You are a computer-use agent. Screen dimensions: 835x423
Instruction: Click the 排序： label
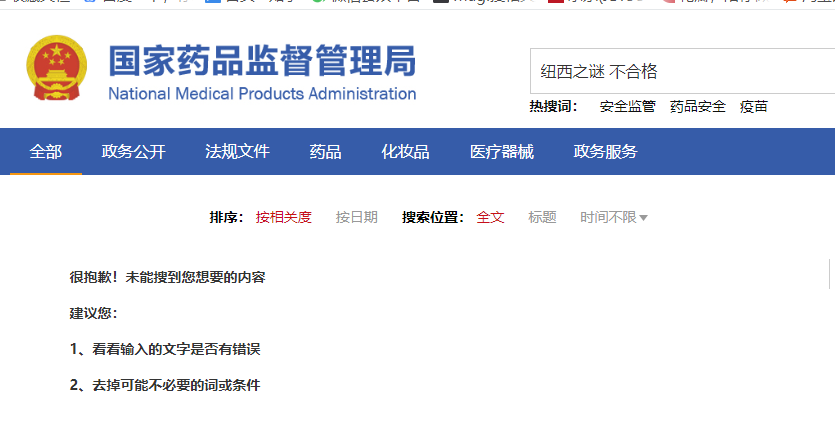tap(227, 217)
